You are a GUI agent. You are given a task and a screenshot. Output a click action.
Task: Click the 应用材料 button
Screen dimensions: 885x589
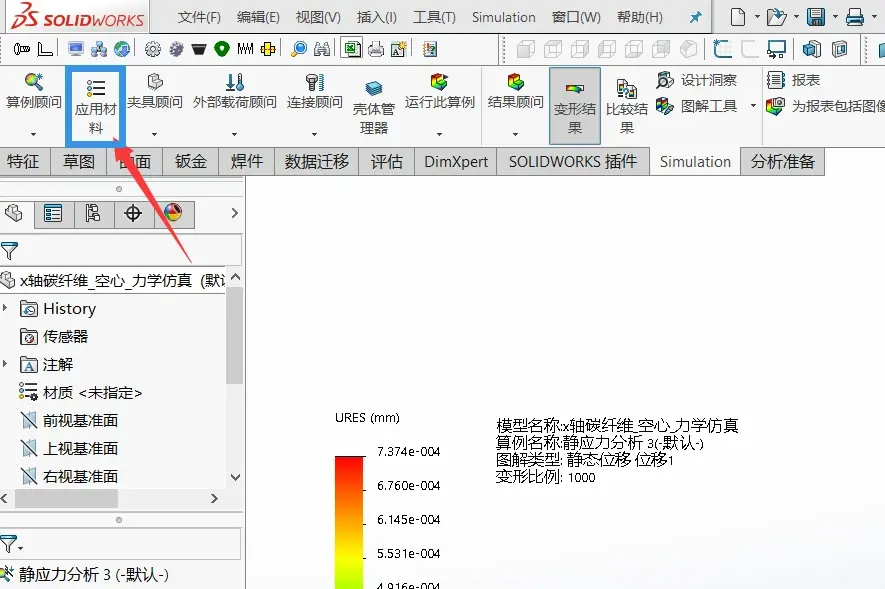pos(95,107)
